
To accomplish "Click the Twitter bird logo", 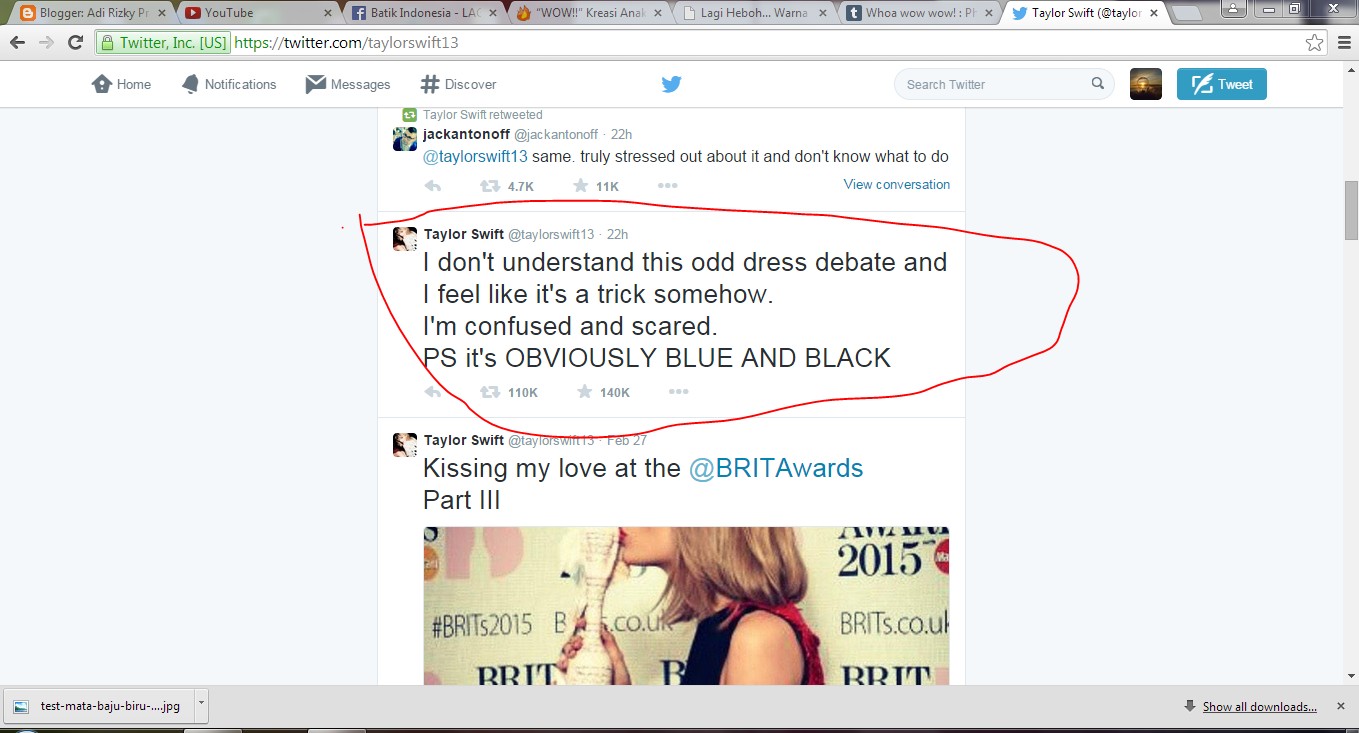I will pos(671,84).
